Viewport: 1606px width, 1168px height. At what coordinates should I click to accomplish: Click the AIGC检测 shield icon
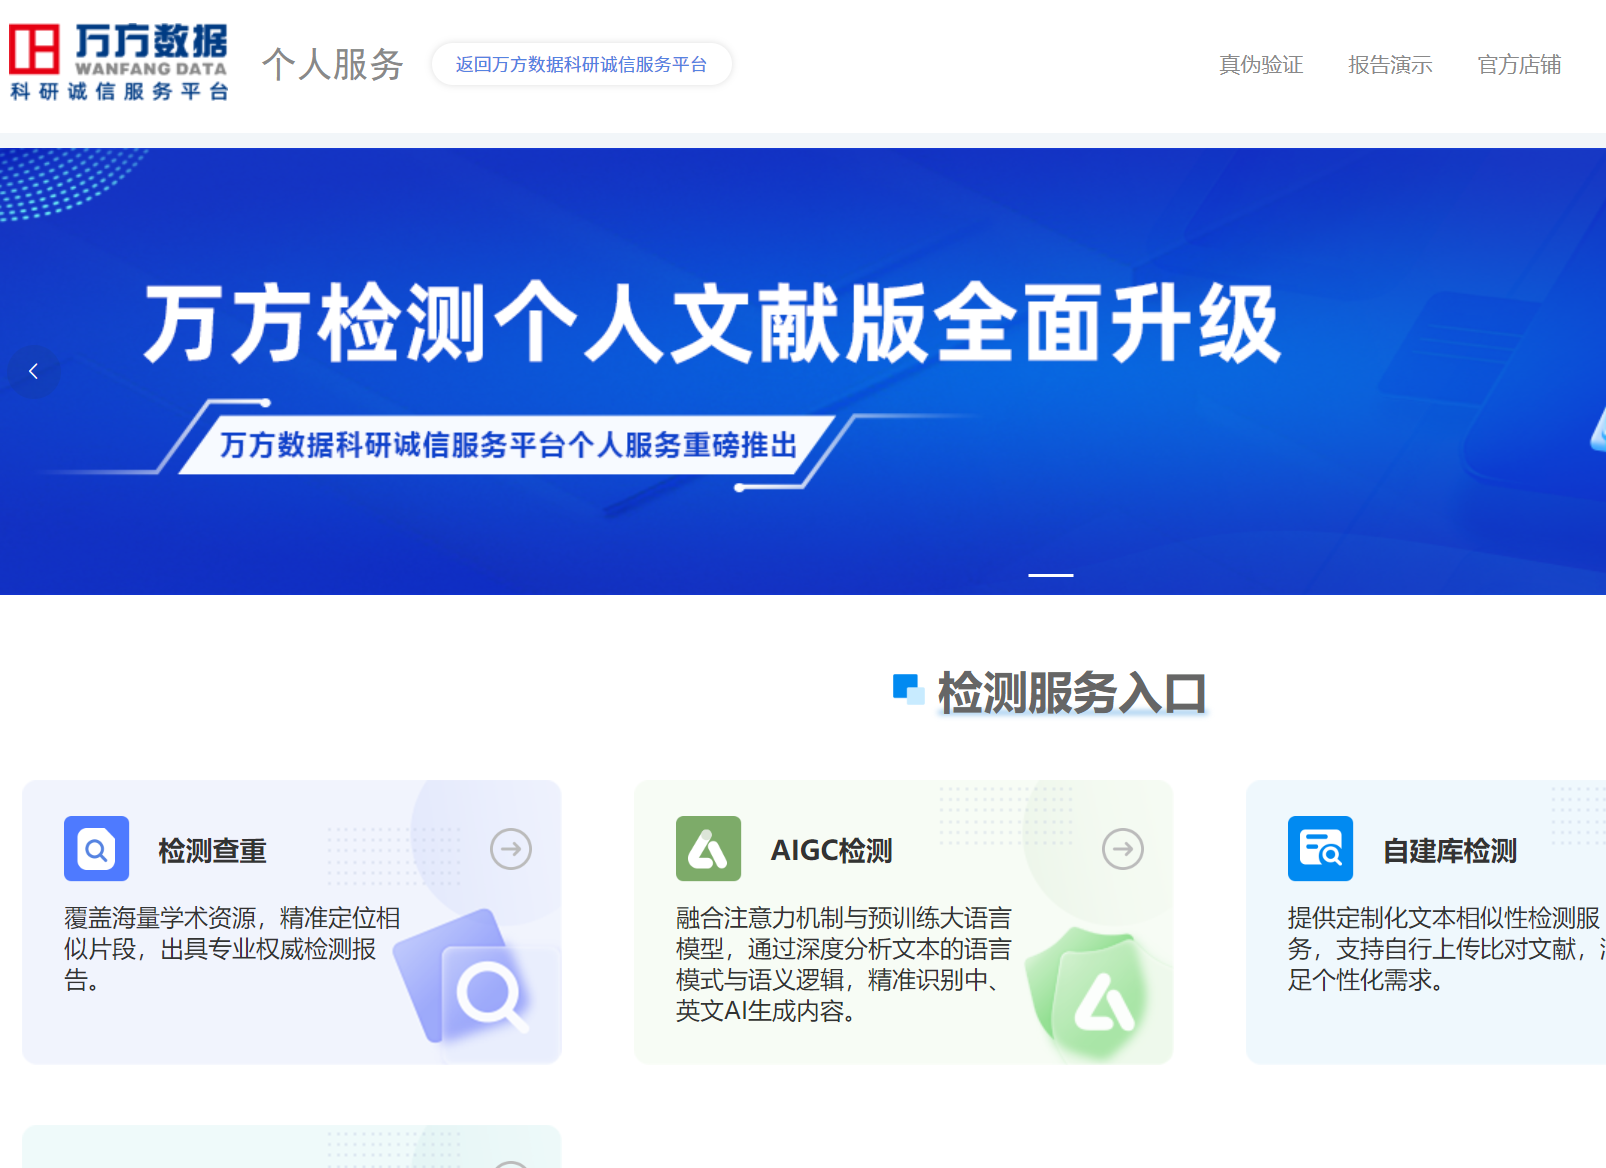(x=708, y=848)
